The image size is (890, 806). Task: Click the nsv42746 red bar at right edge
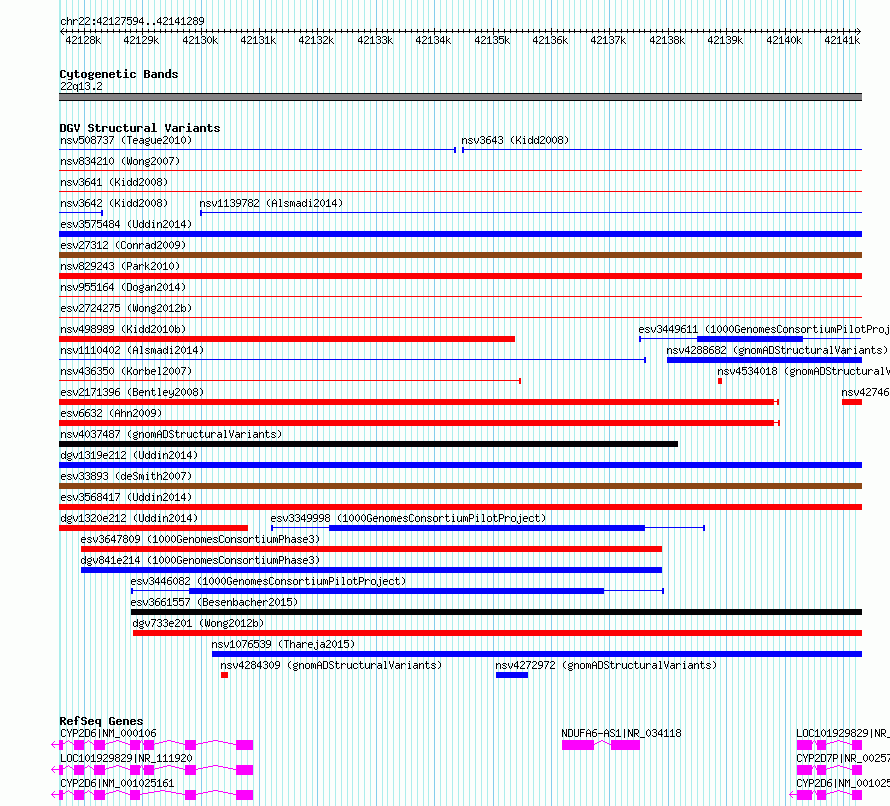852,402
